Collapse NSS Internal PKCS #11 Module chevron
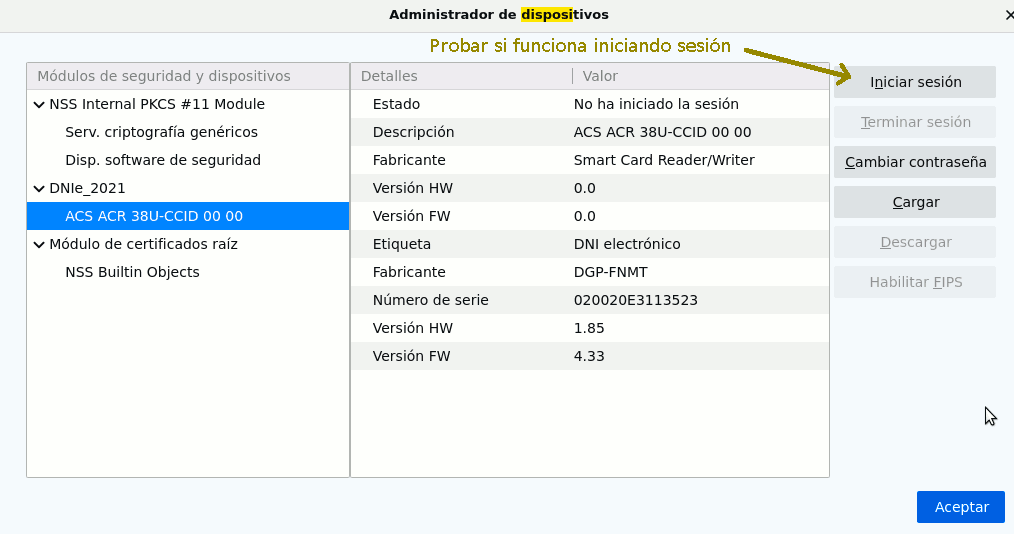Image resolution: width=1014 pixels, height=534 pixels. click(x=39, y=105)
